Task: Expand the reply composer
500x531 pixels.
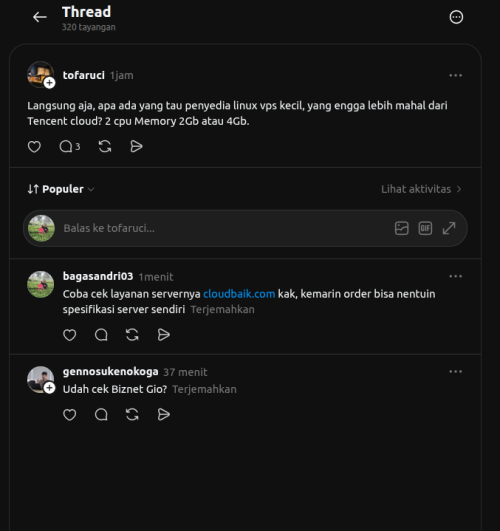Action: [449, 228]
